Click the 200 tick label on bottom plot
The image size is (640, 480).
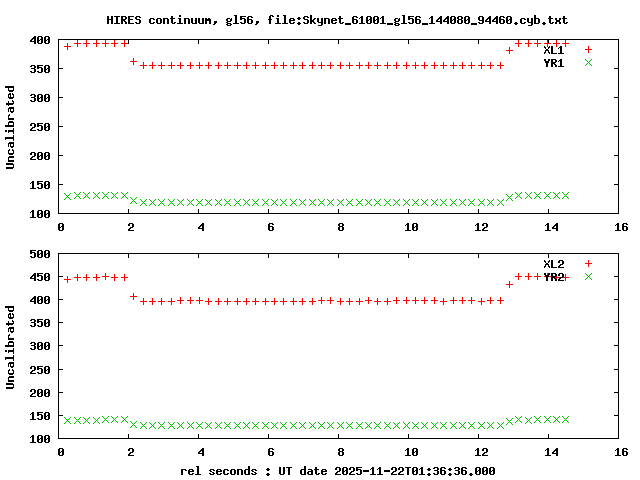[x=40, y=393]
